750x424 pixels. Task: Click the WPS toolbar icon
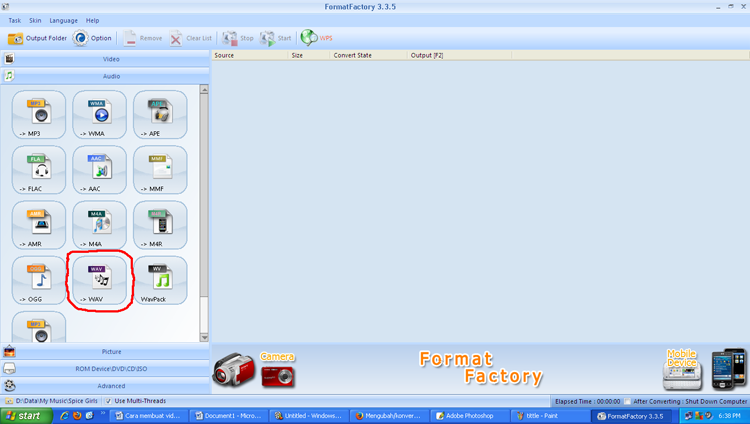[316, 38]
